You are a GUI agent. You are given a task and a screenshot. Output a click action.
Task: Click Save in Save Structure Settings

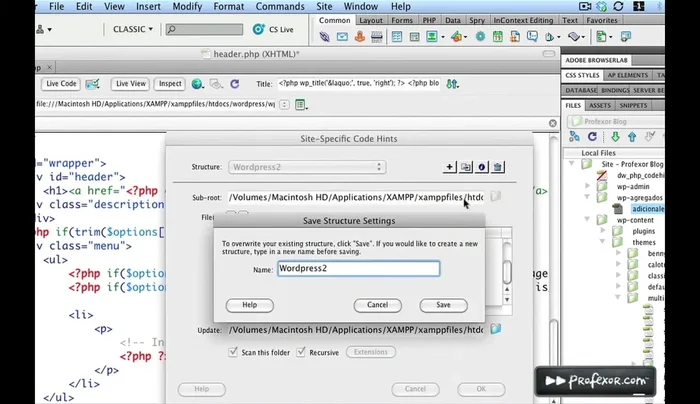[443, 305]
